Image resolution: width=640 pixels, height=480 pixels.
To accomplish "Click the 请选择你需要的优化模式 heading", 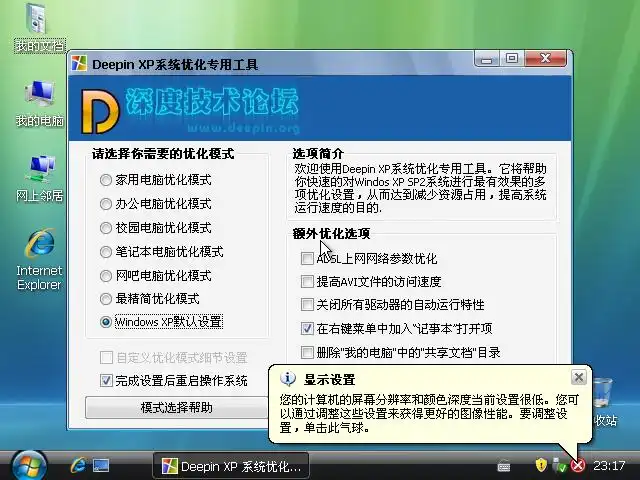I will (163, 153).
